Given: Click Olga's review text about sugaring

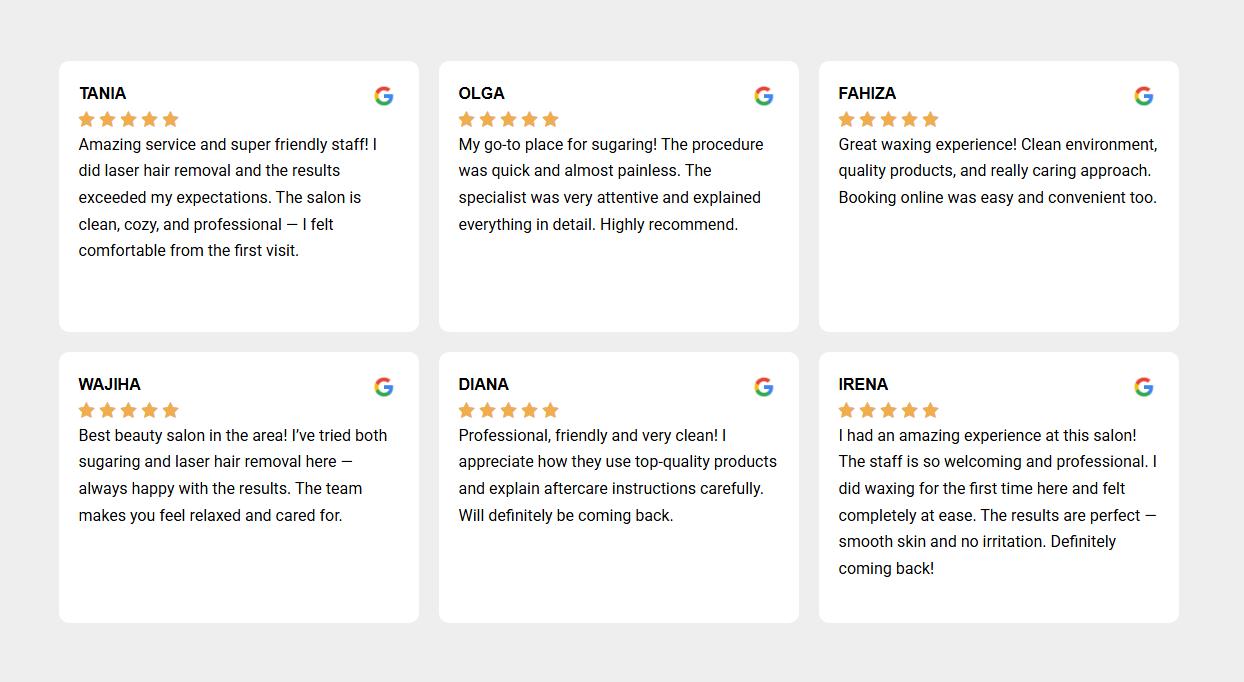Looking at the screenshot, I should (x=610, y=184).
